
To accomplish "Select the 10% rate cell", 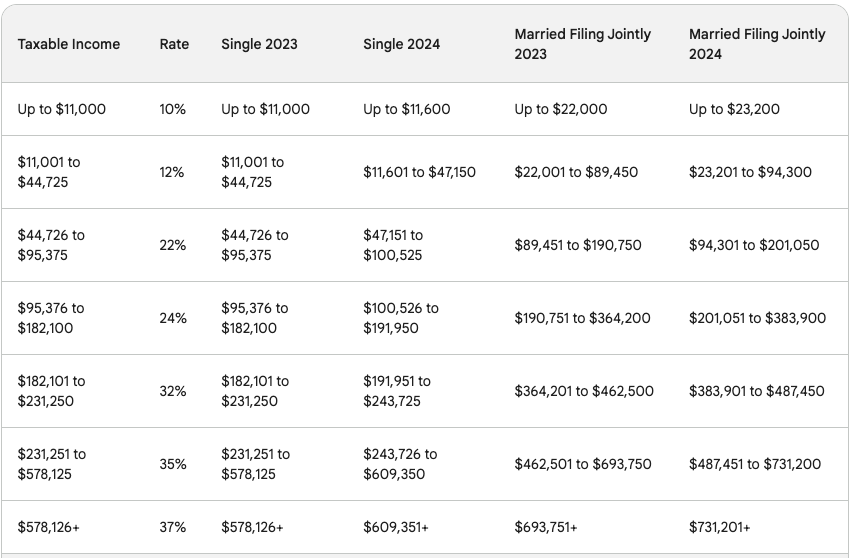I will coord(173,109).
